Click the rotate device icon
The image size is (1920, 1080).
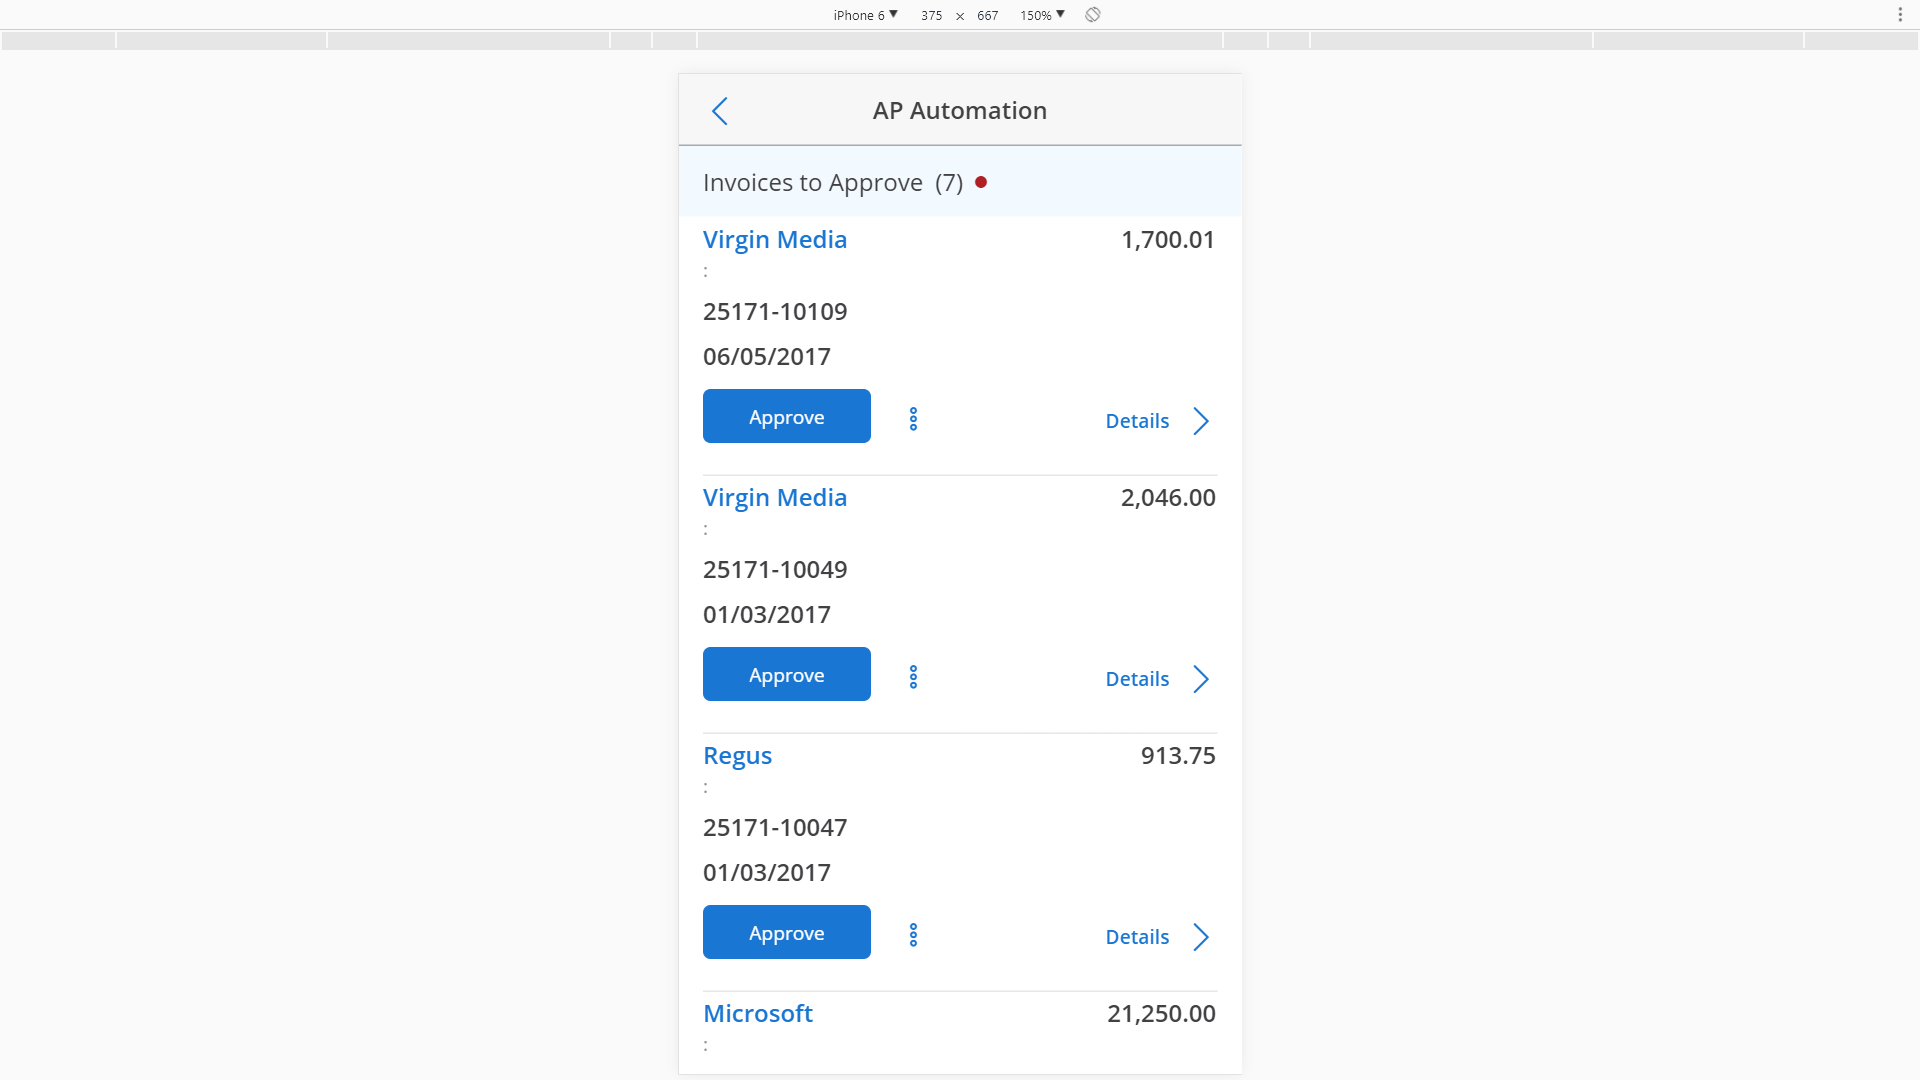[x=1093, y=15]
